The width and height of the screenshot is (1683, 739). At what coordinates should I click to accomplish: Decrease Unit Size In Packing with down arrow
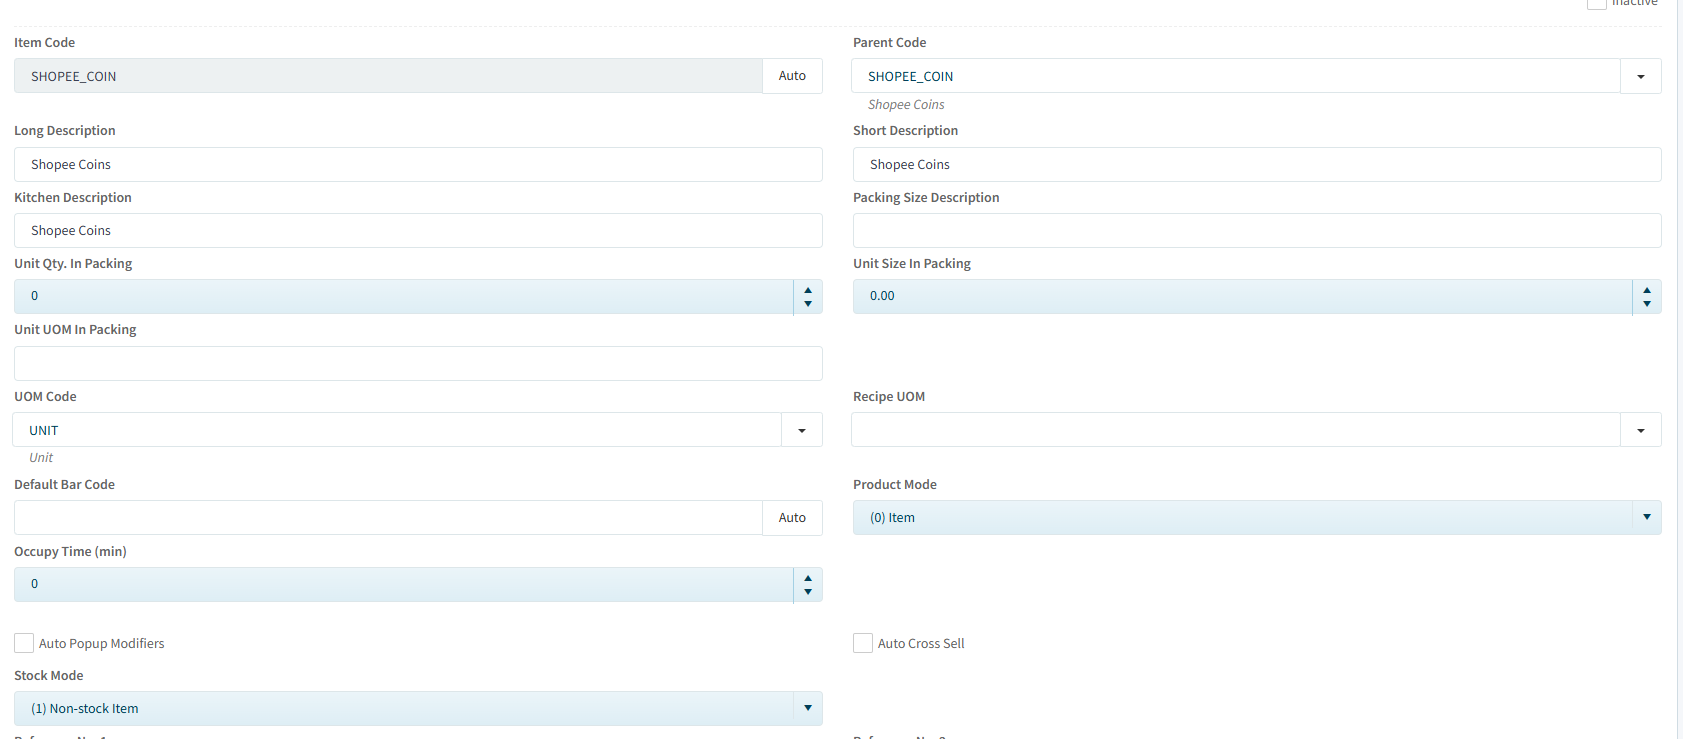point(1647,304)
